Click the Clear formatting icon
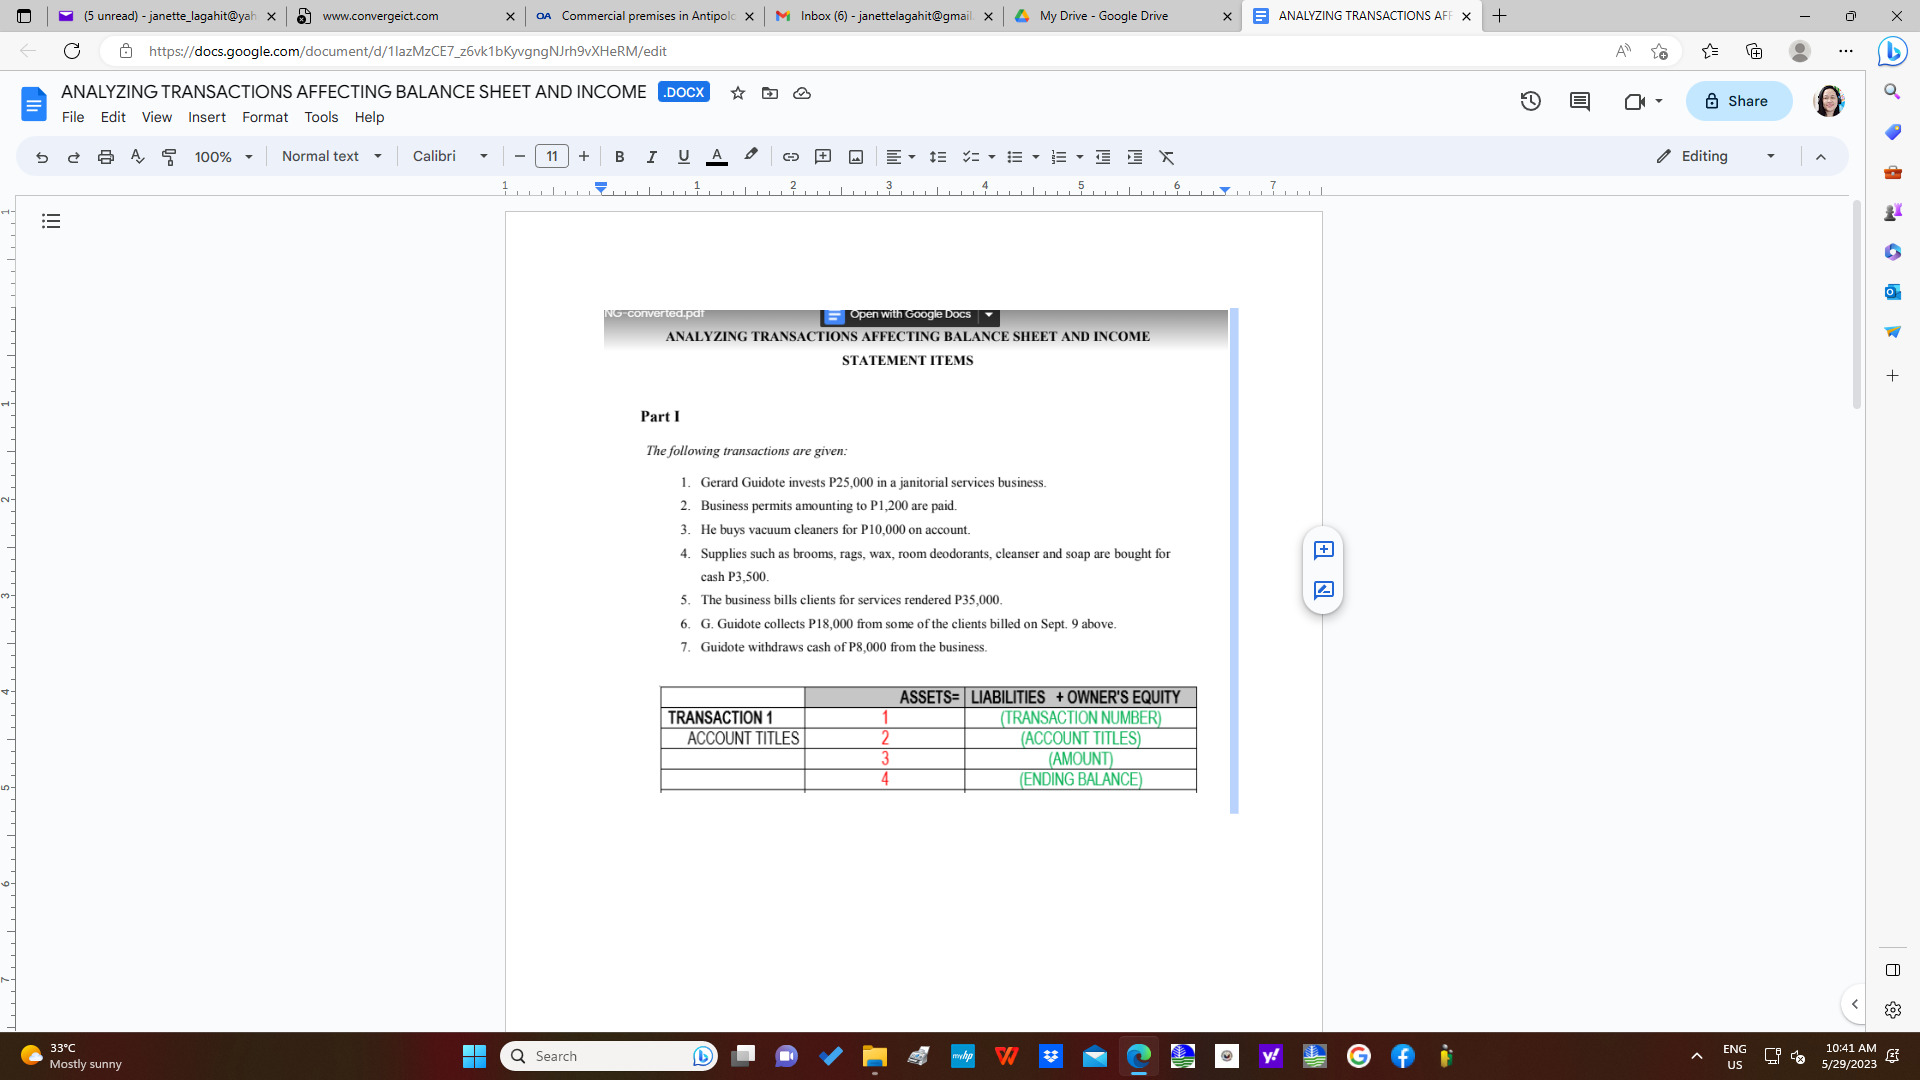The height and width of the screenshot is (1080, 1920). pyautogui.click(x=1166, y=157)
